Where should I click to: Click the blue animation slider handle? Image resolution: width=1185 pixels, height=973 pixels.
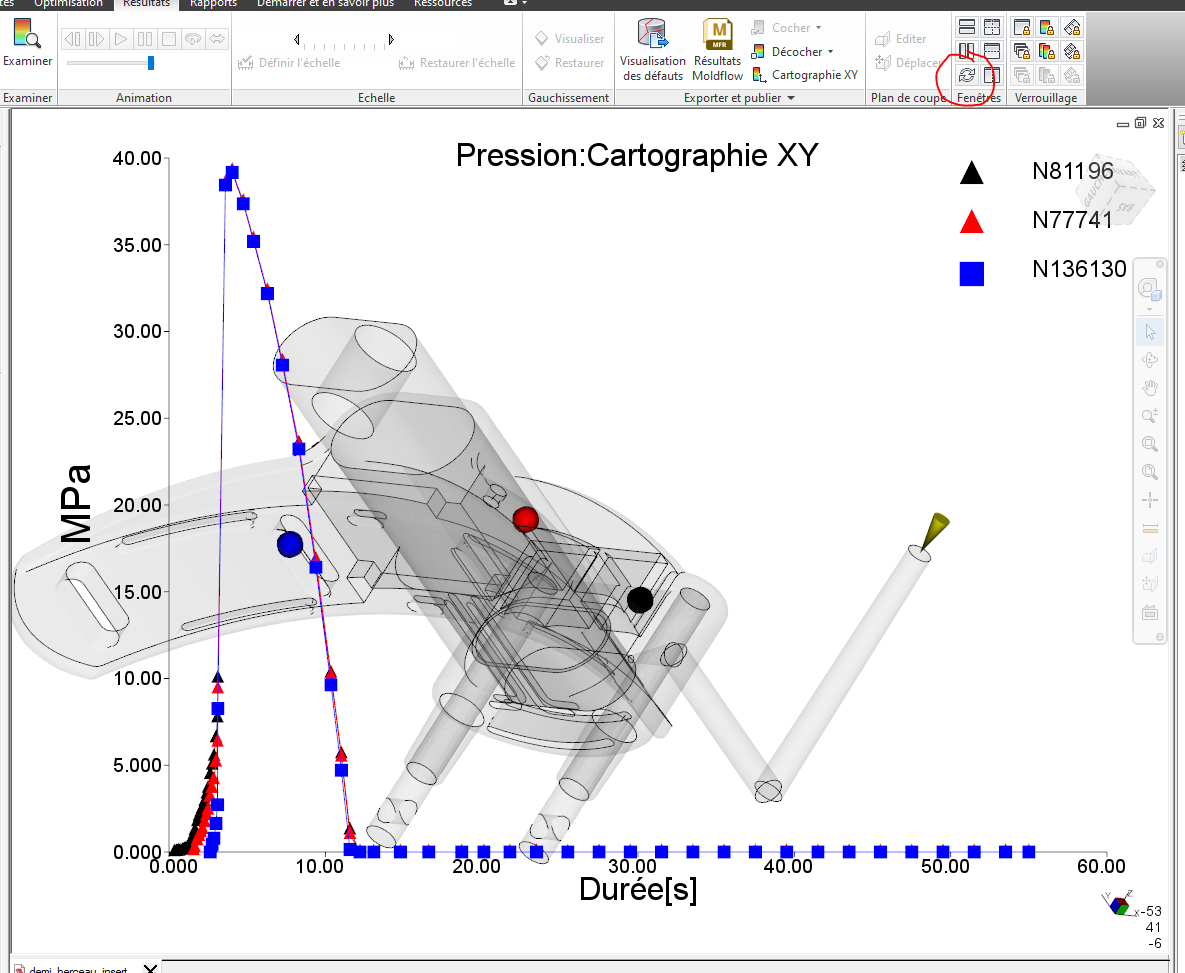(x=151, y=63)
